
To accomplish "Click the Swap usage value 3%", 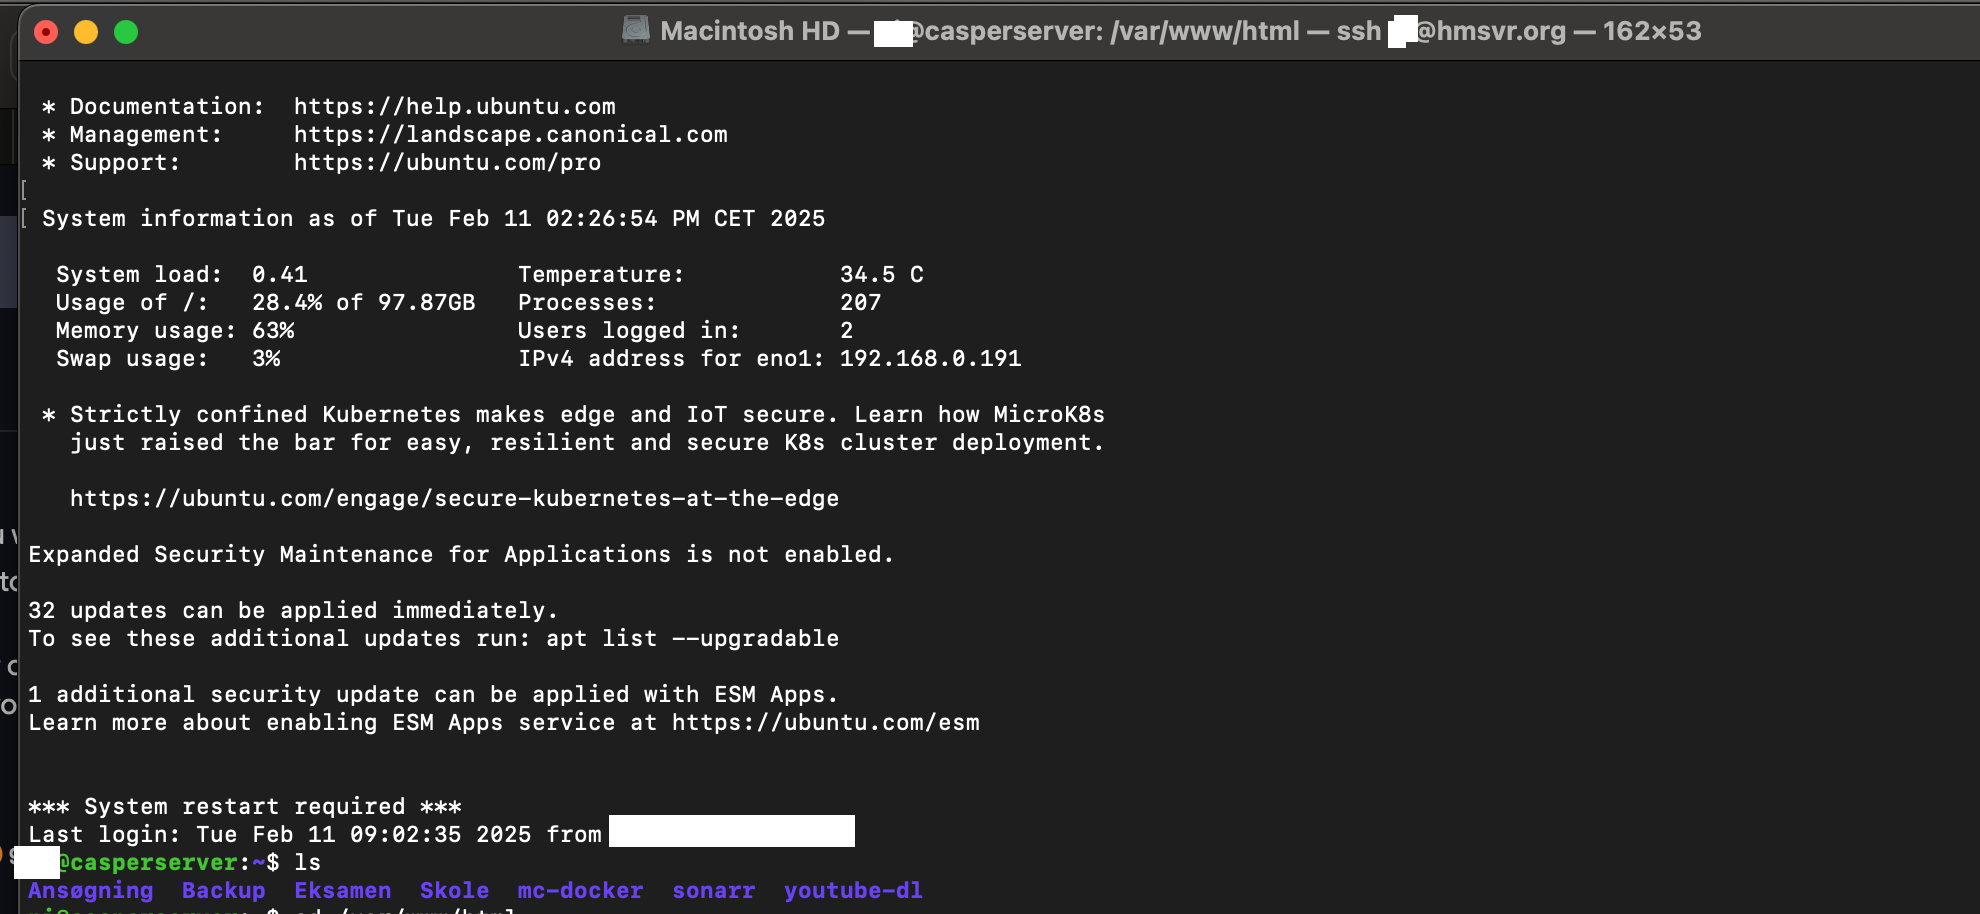I will [266, 358].
